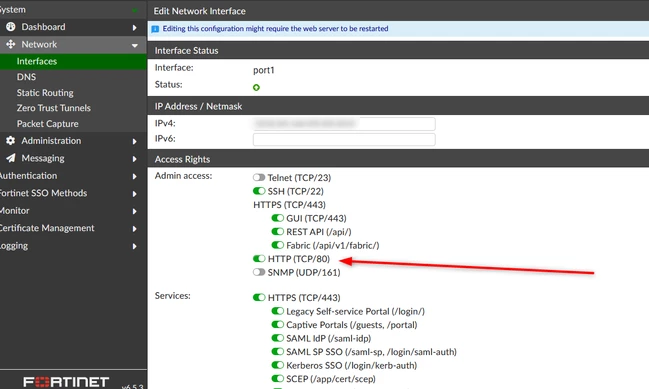The width and height of the screenshot is (649, 389).
Task: Expand the Monitor submenu arrow
Action: coord(135,211)
